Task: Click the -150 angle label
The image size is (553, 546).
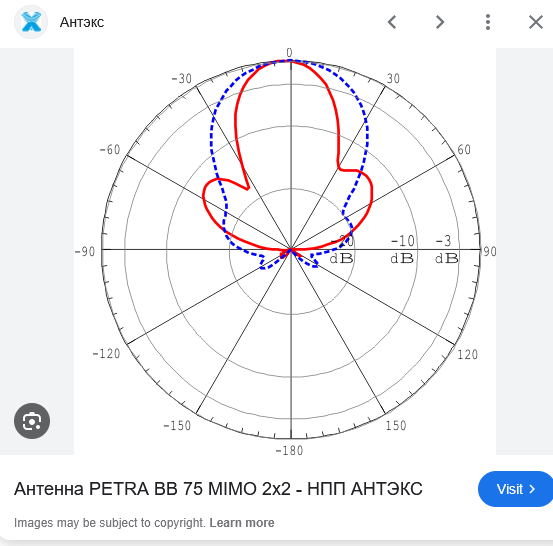Action: pos(177,425)
